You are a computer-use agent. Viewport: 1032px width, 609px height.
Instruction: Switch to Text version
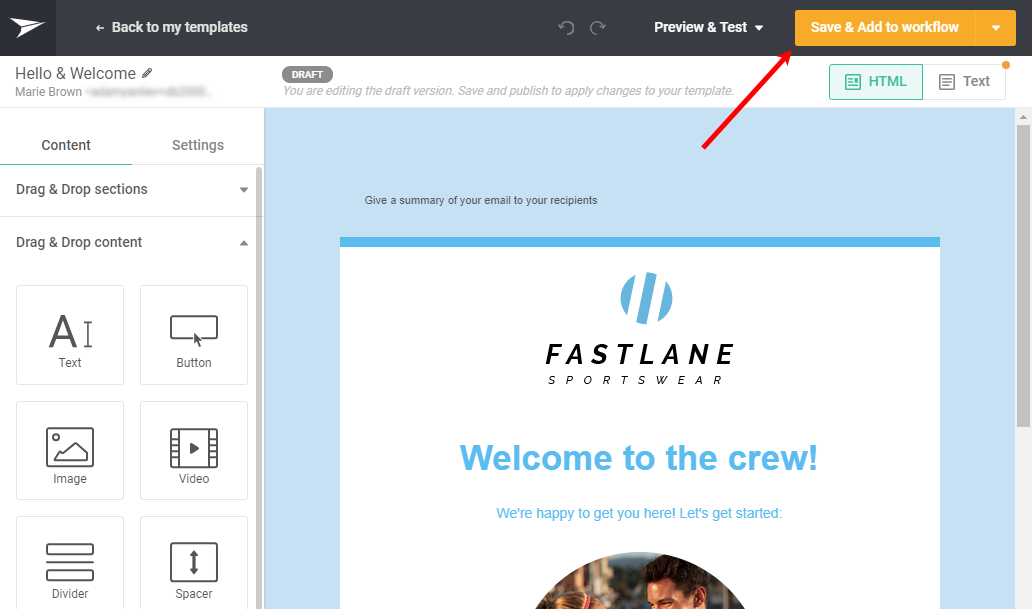(x=964, y=82)
